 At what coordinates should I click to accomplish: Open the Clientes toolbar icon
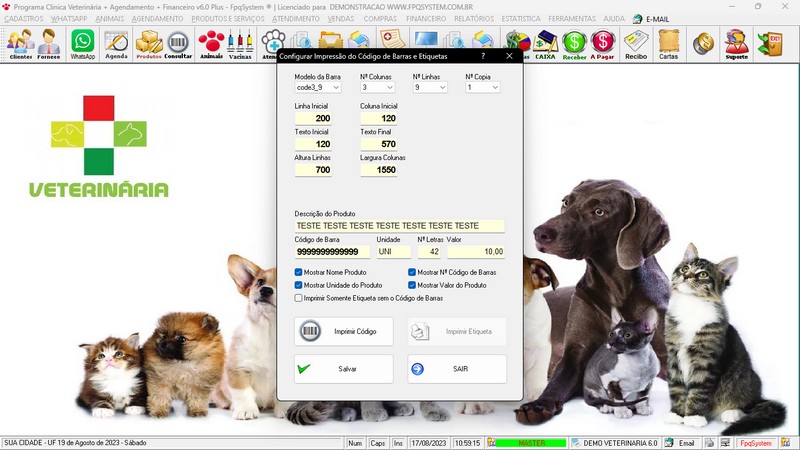pos(20,44)
